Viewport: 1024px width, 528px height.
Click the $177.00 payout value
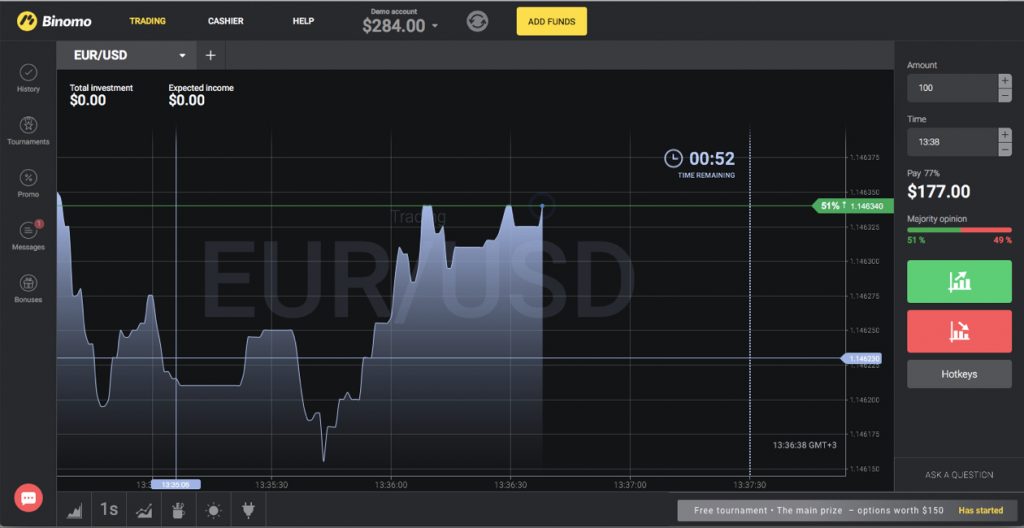pos(938,192)
